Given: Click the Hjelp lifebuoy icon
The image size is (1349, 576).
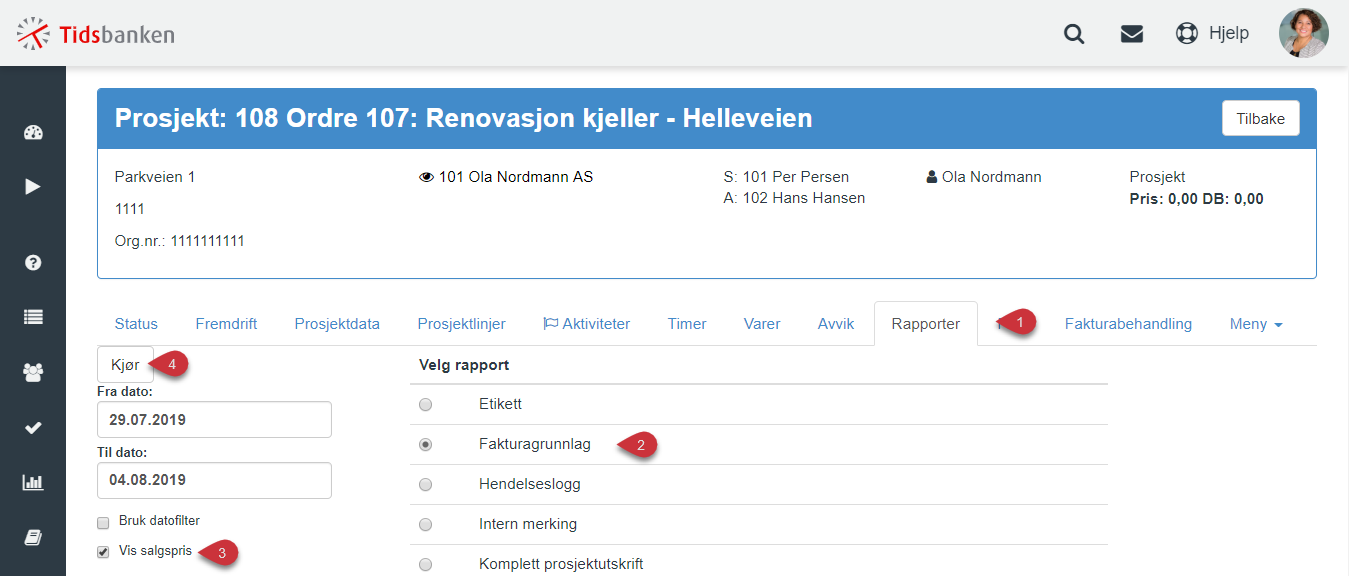Looking at the screenshot, I should tap(1186, 34).
